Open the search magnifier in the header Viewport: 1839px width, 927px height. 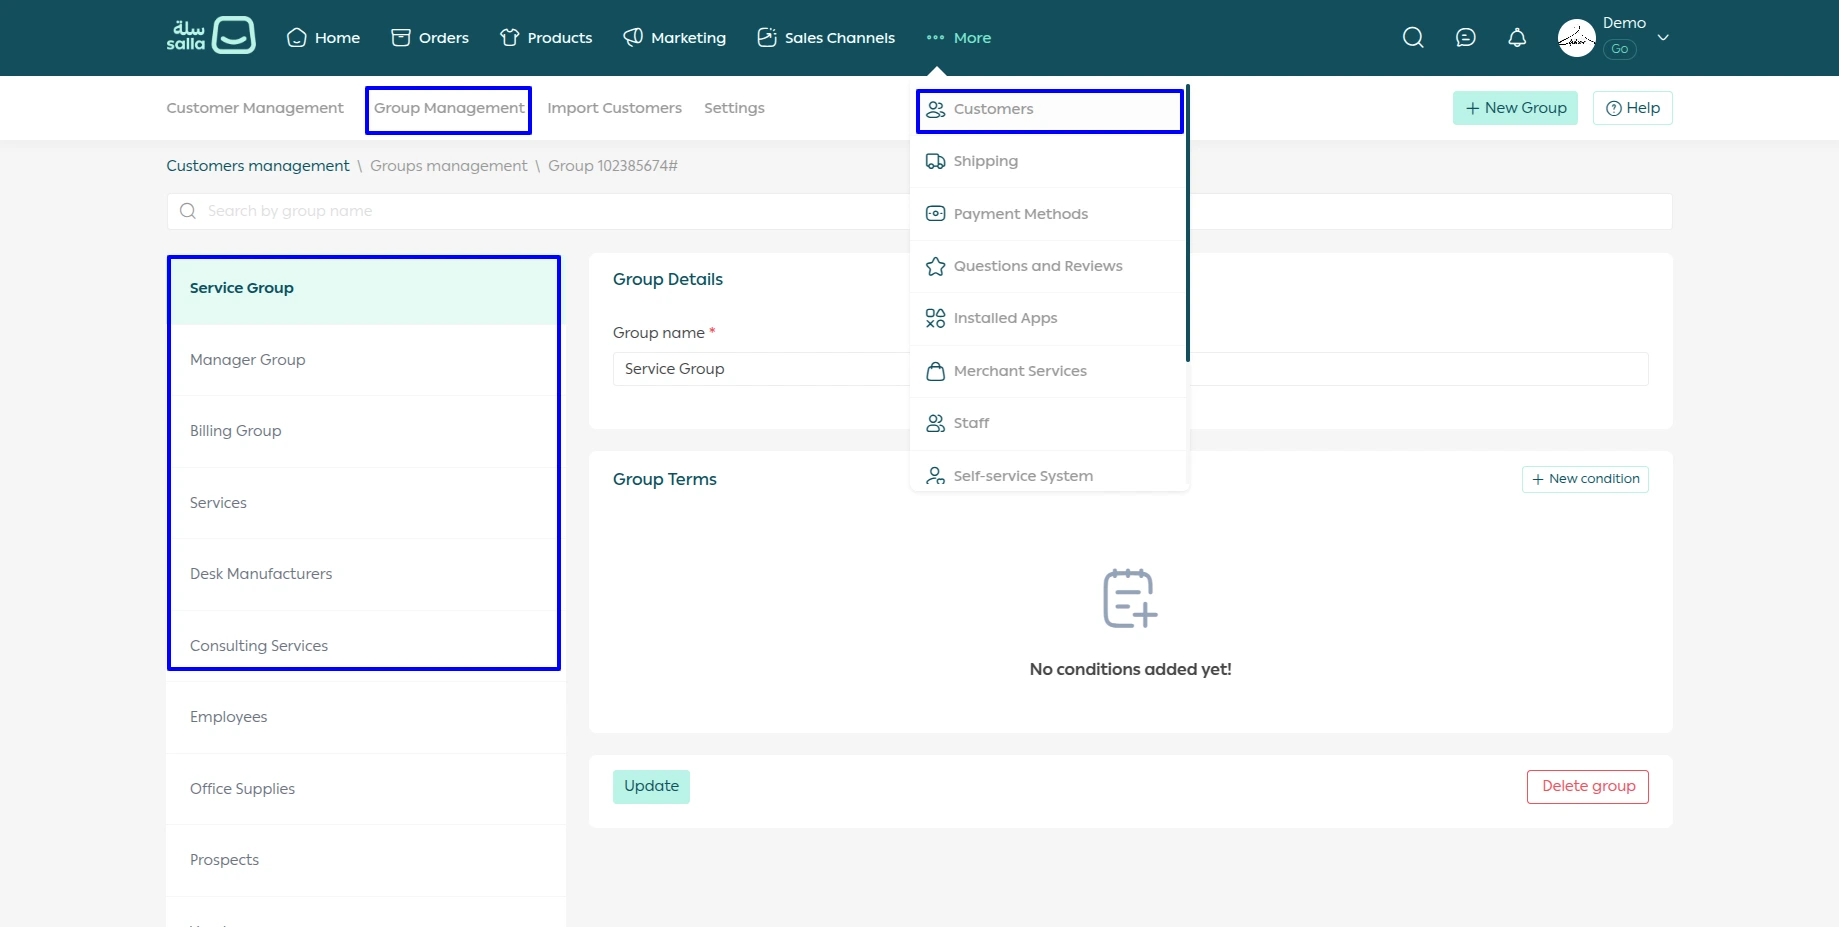click(1412, 38)
